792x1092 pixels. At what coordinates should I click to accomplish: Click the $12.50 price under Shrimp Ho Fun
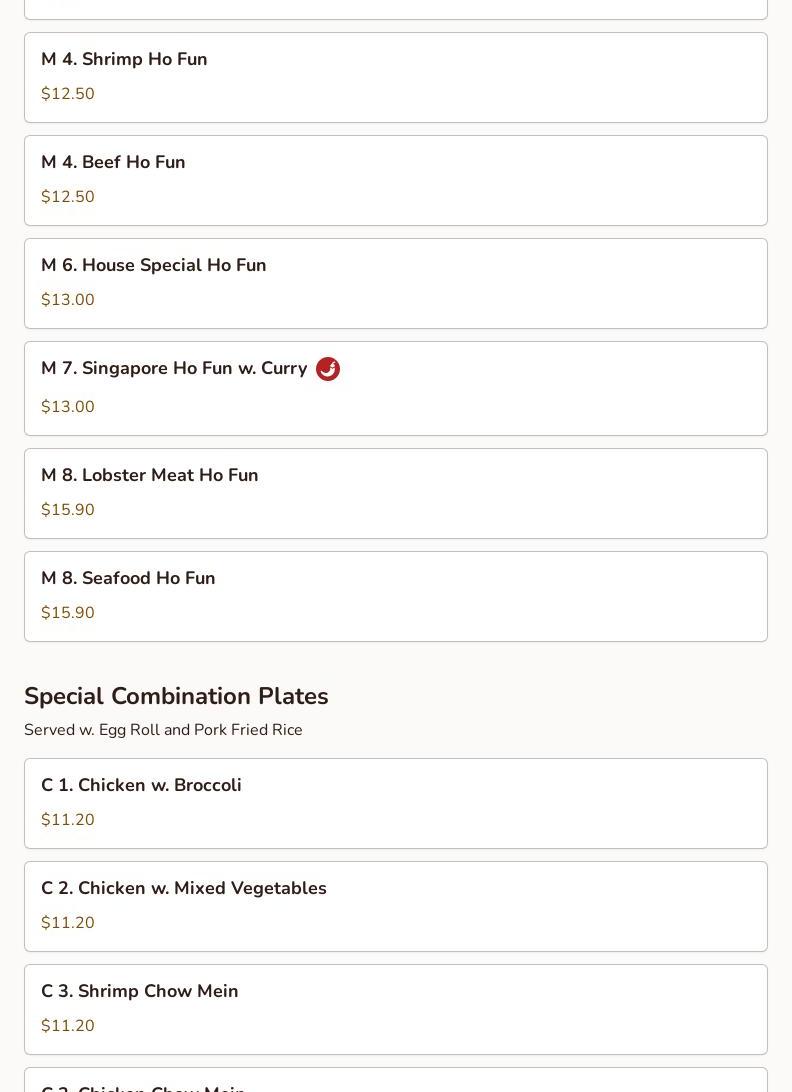point(68,94)
